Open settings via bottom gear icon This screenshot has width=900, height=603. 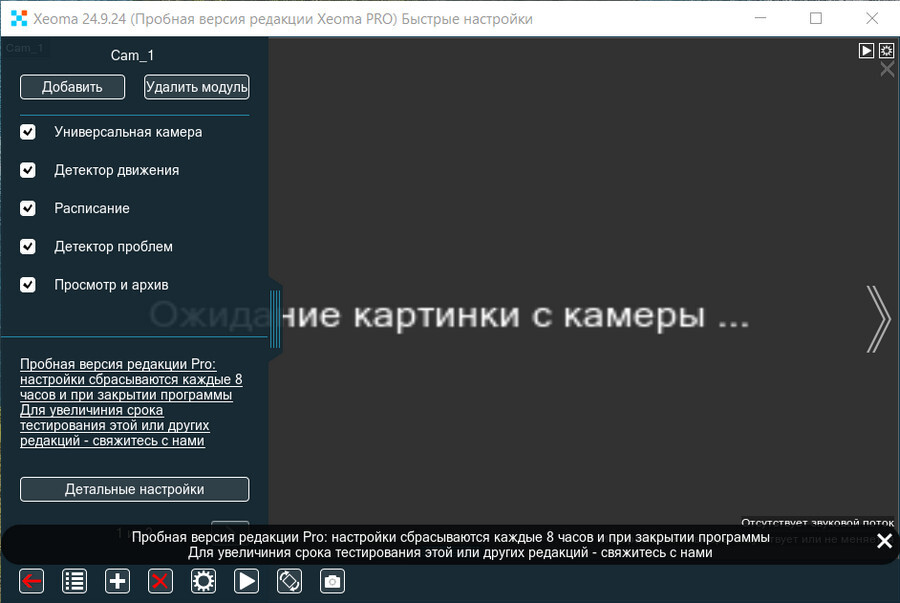[x=203, y=581]
